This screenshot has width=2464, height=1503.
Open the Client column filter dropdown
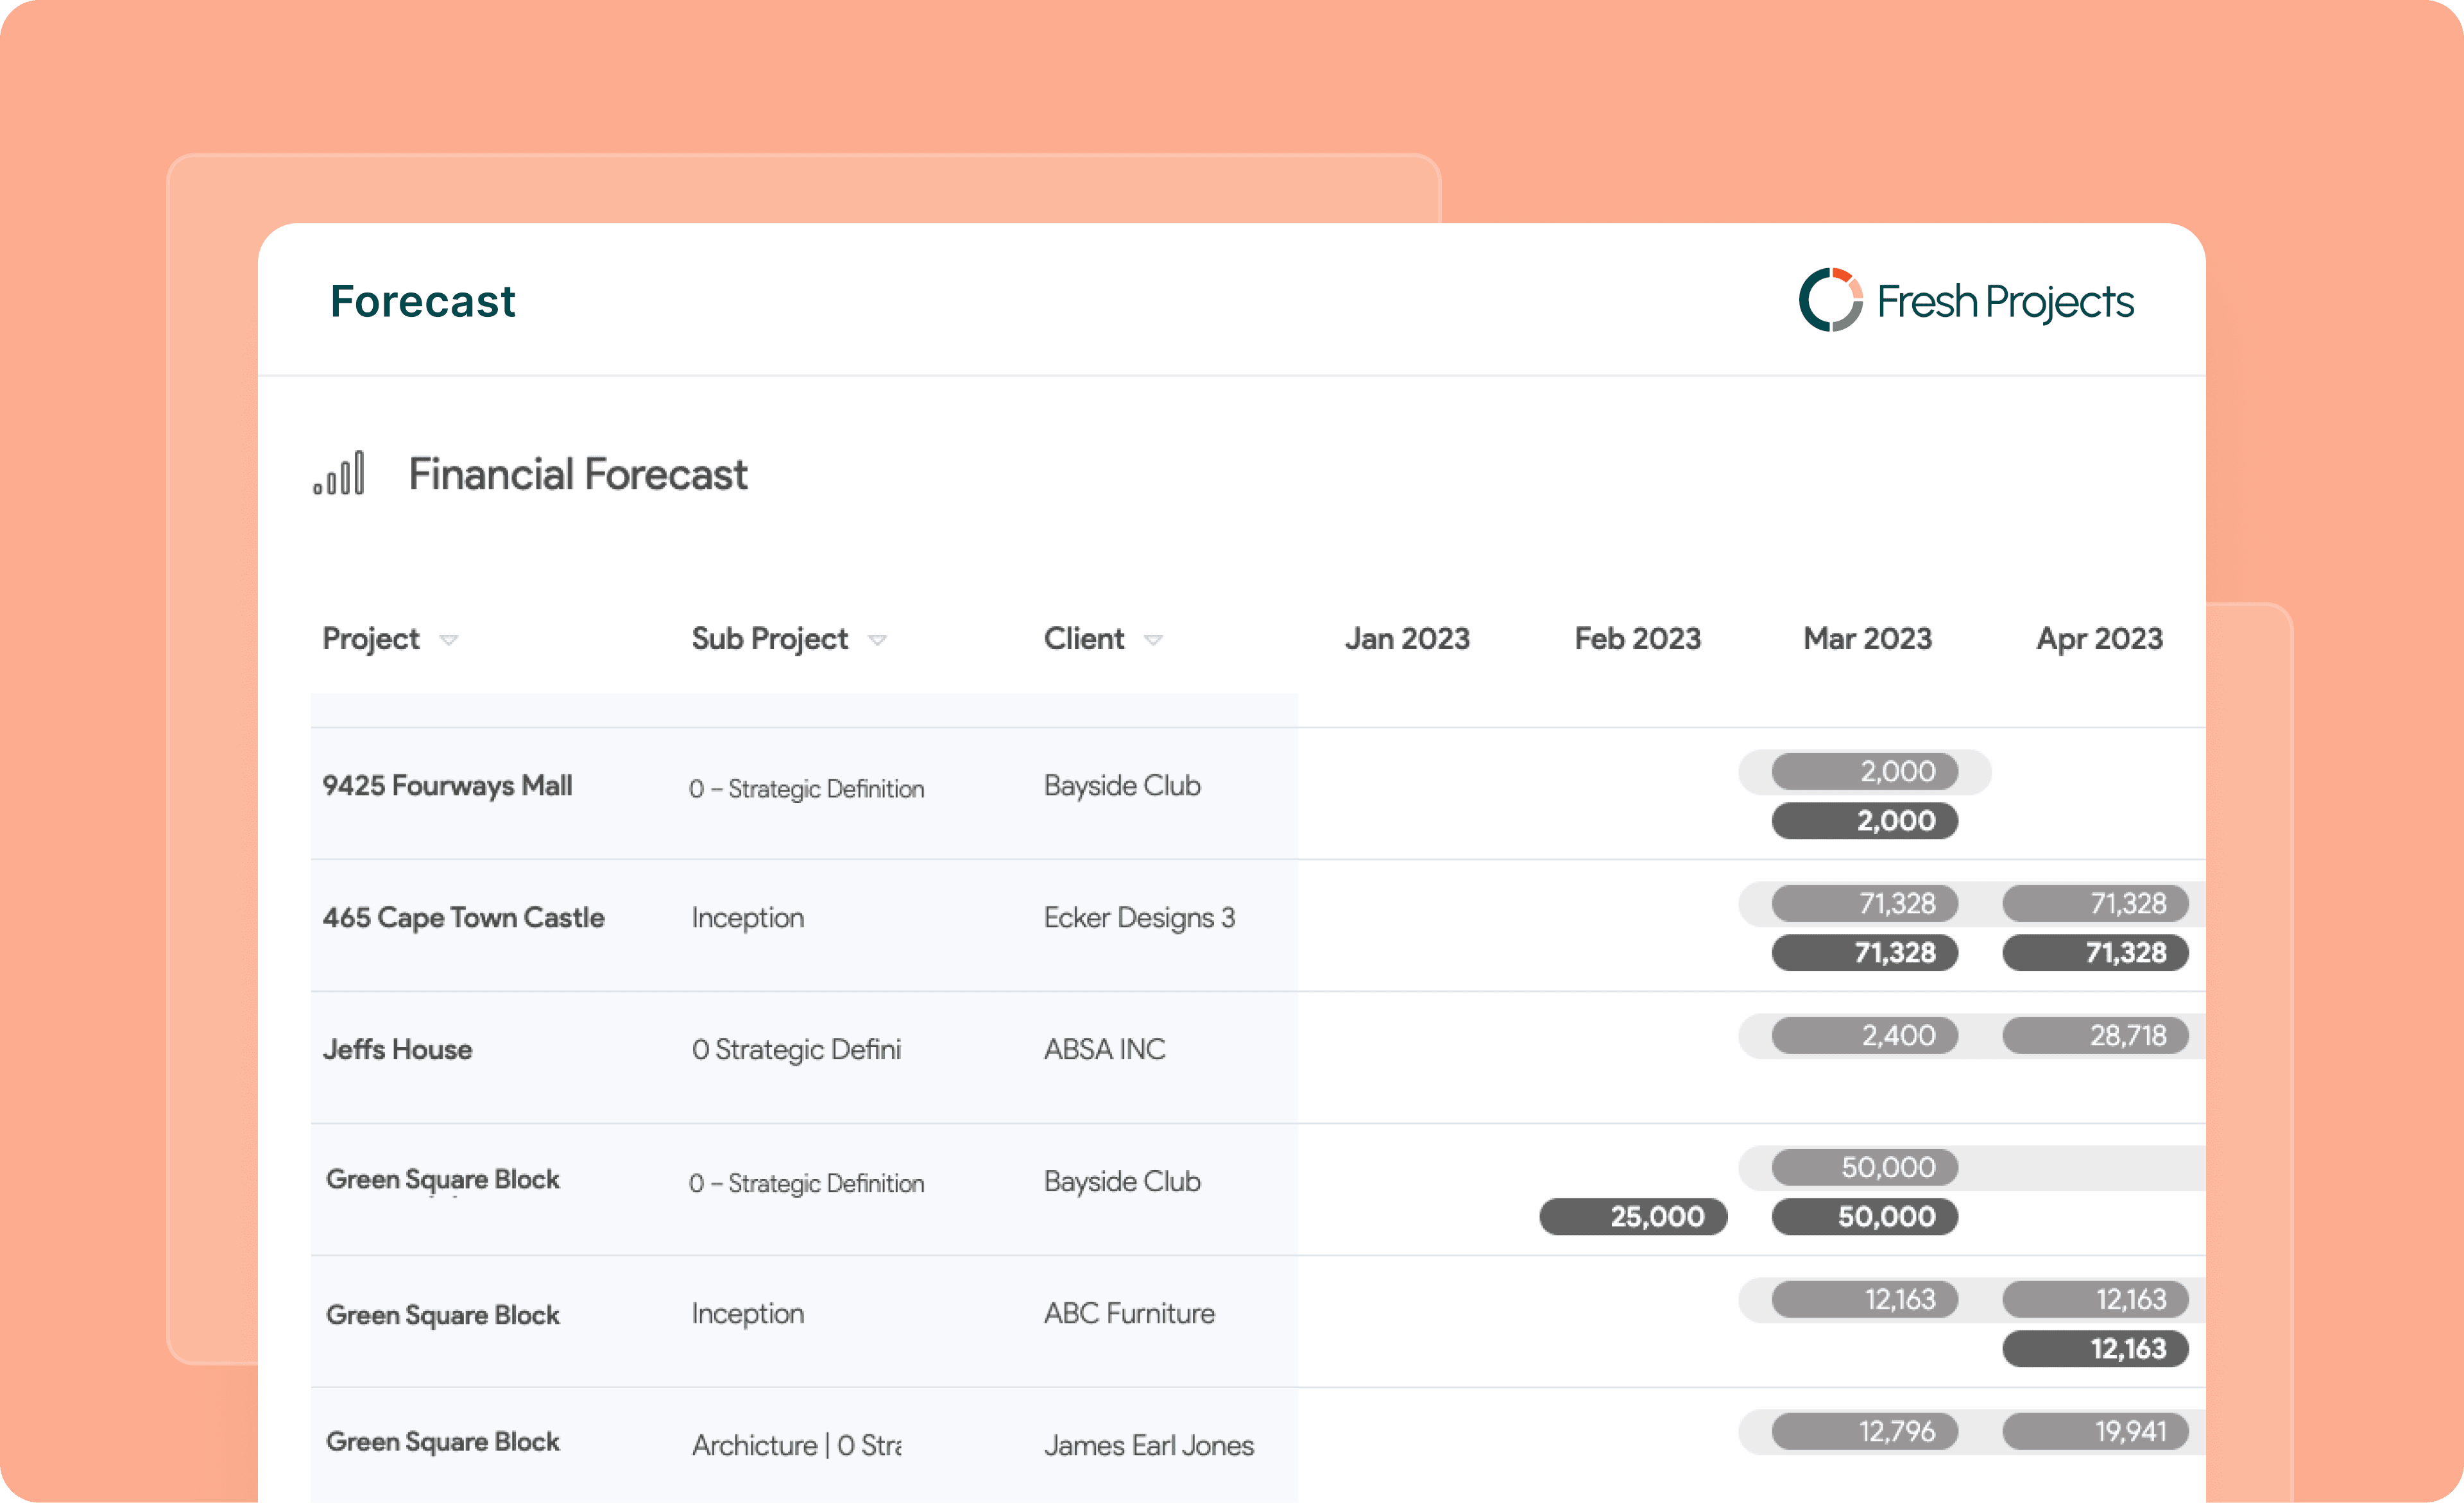tap(1153, 640)
